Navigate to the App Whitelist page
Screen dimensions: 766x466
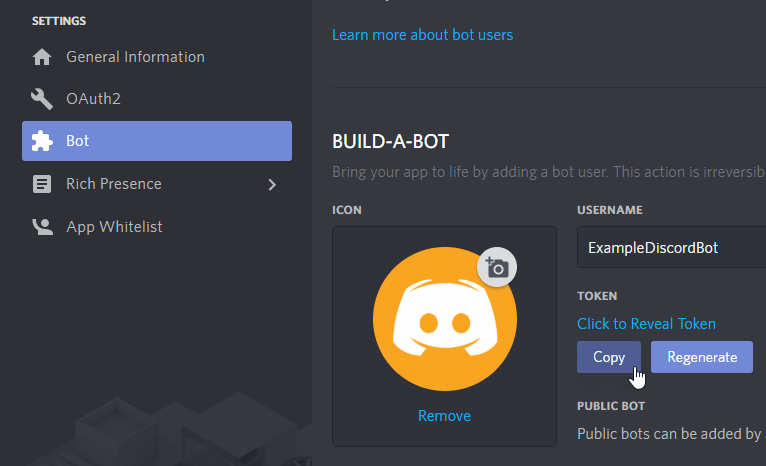pyautogui.click(x=114, y=227)
